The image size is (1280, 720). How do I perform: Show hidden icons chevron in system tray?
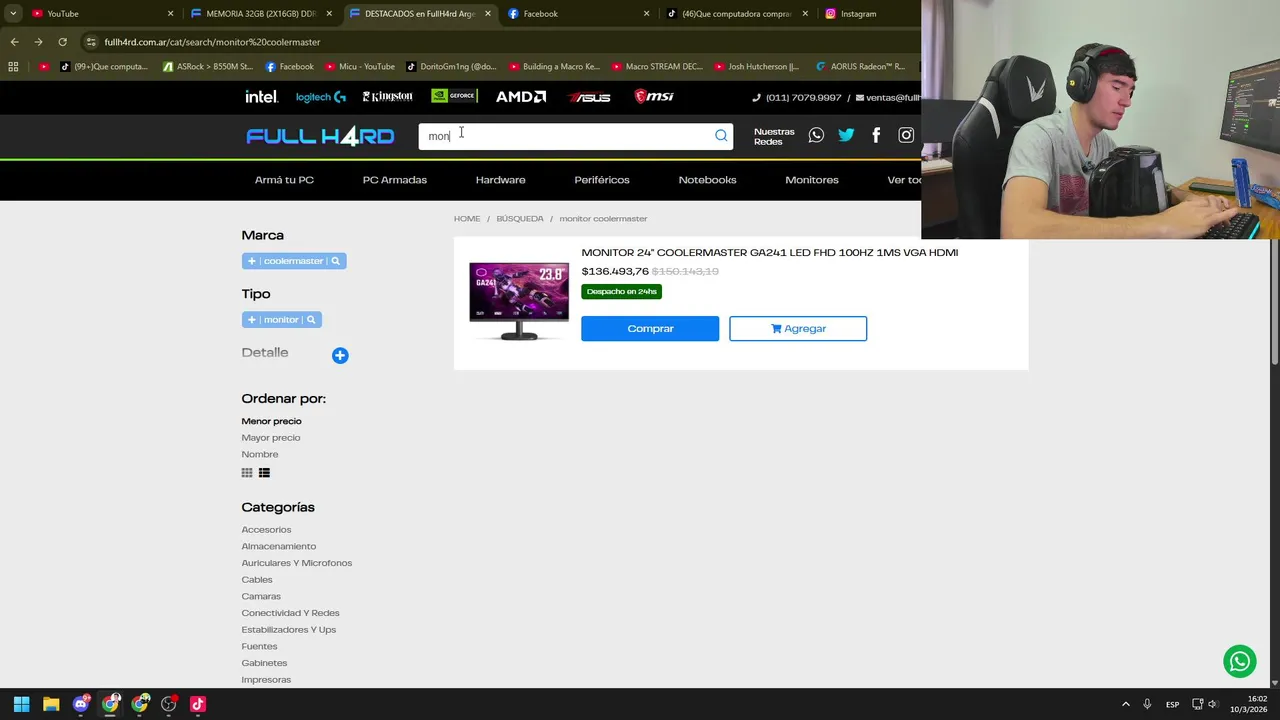coord(1125,704)
